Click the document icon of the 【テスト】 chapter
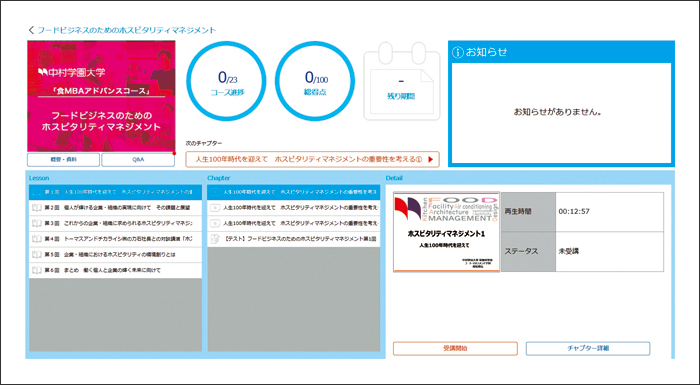Image resolution: width=700 pixels, height=385 pixels. point(215,239)
